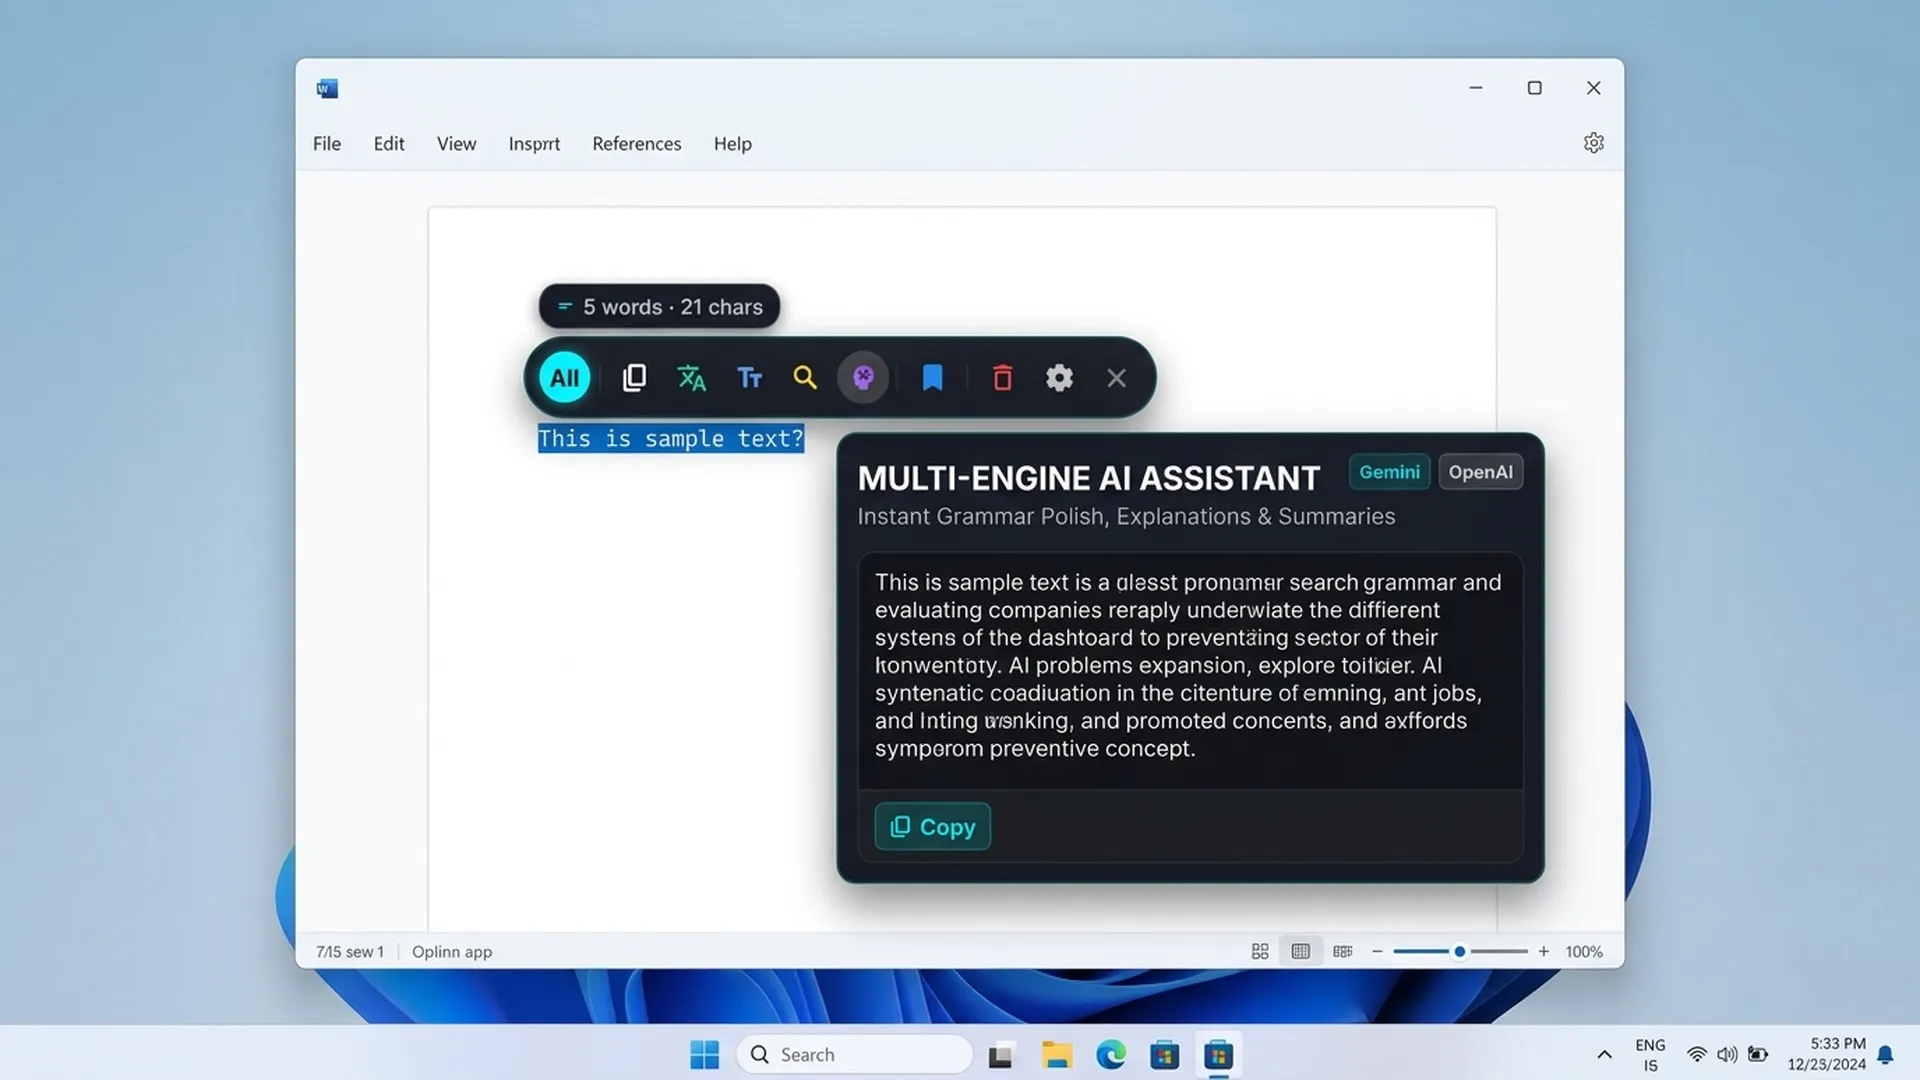Viewport: 1920px width, 1080px height.
Task: Open the Windows Start menu
Action: coord(704,1055)
